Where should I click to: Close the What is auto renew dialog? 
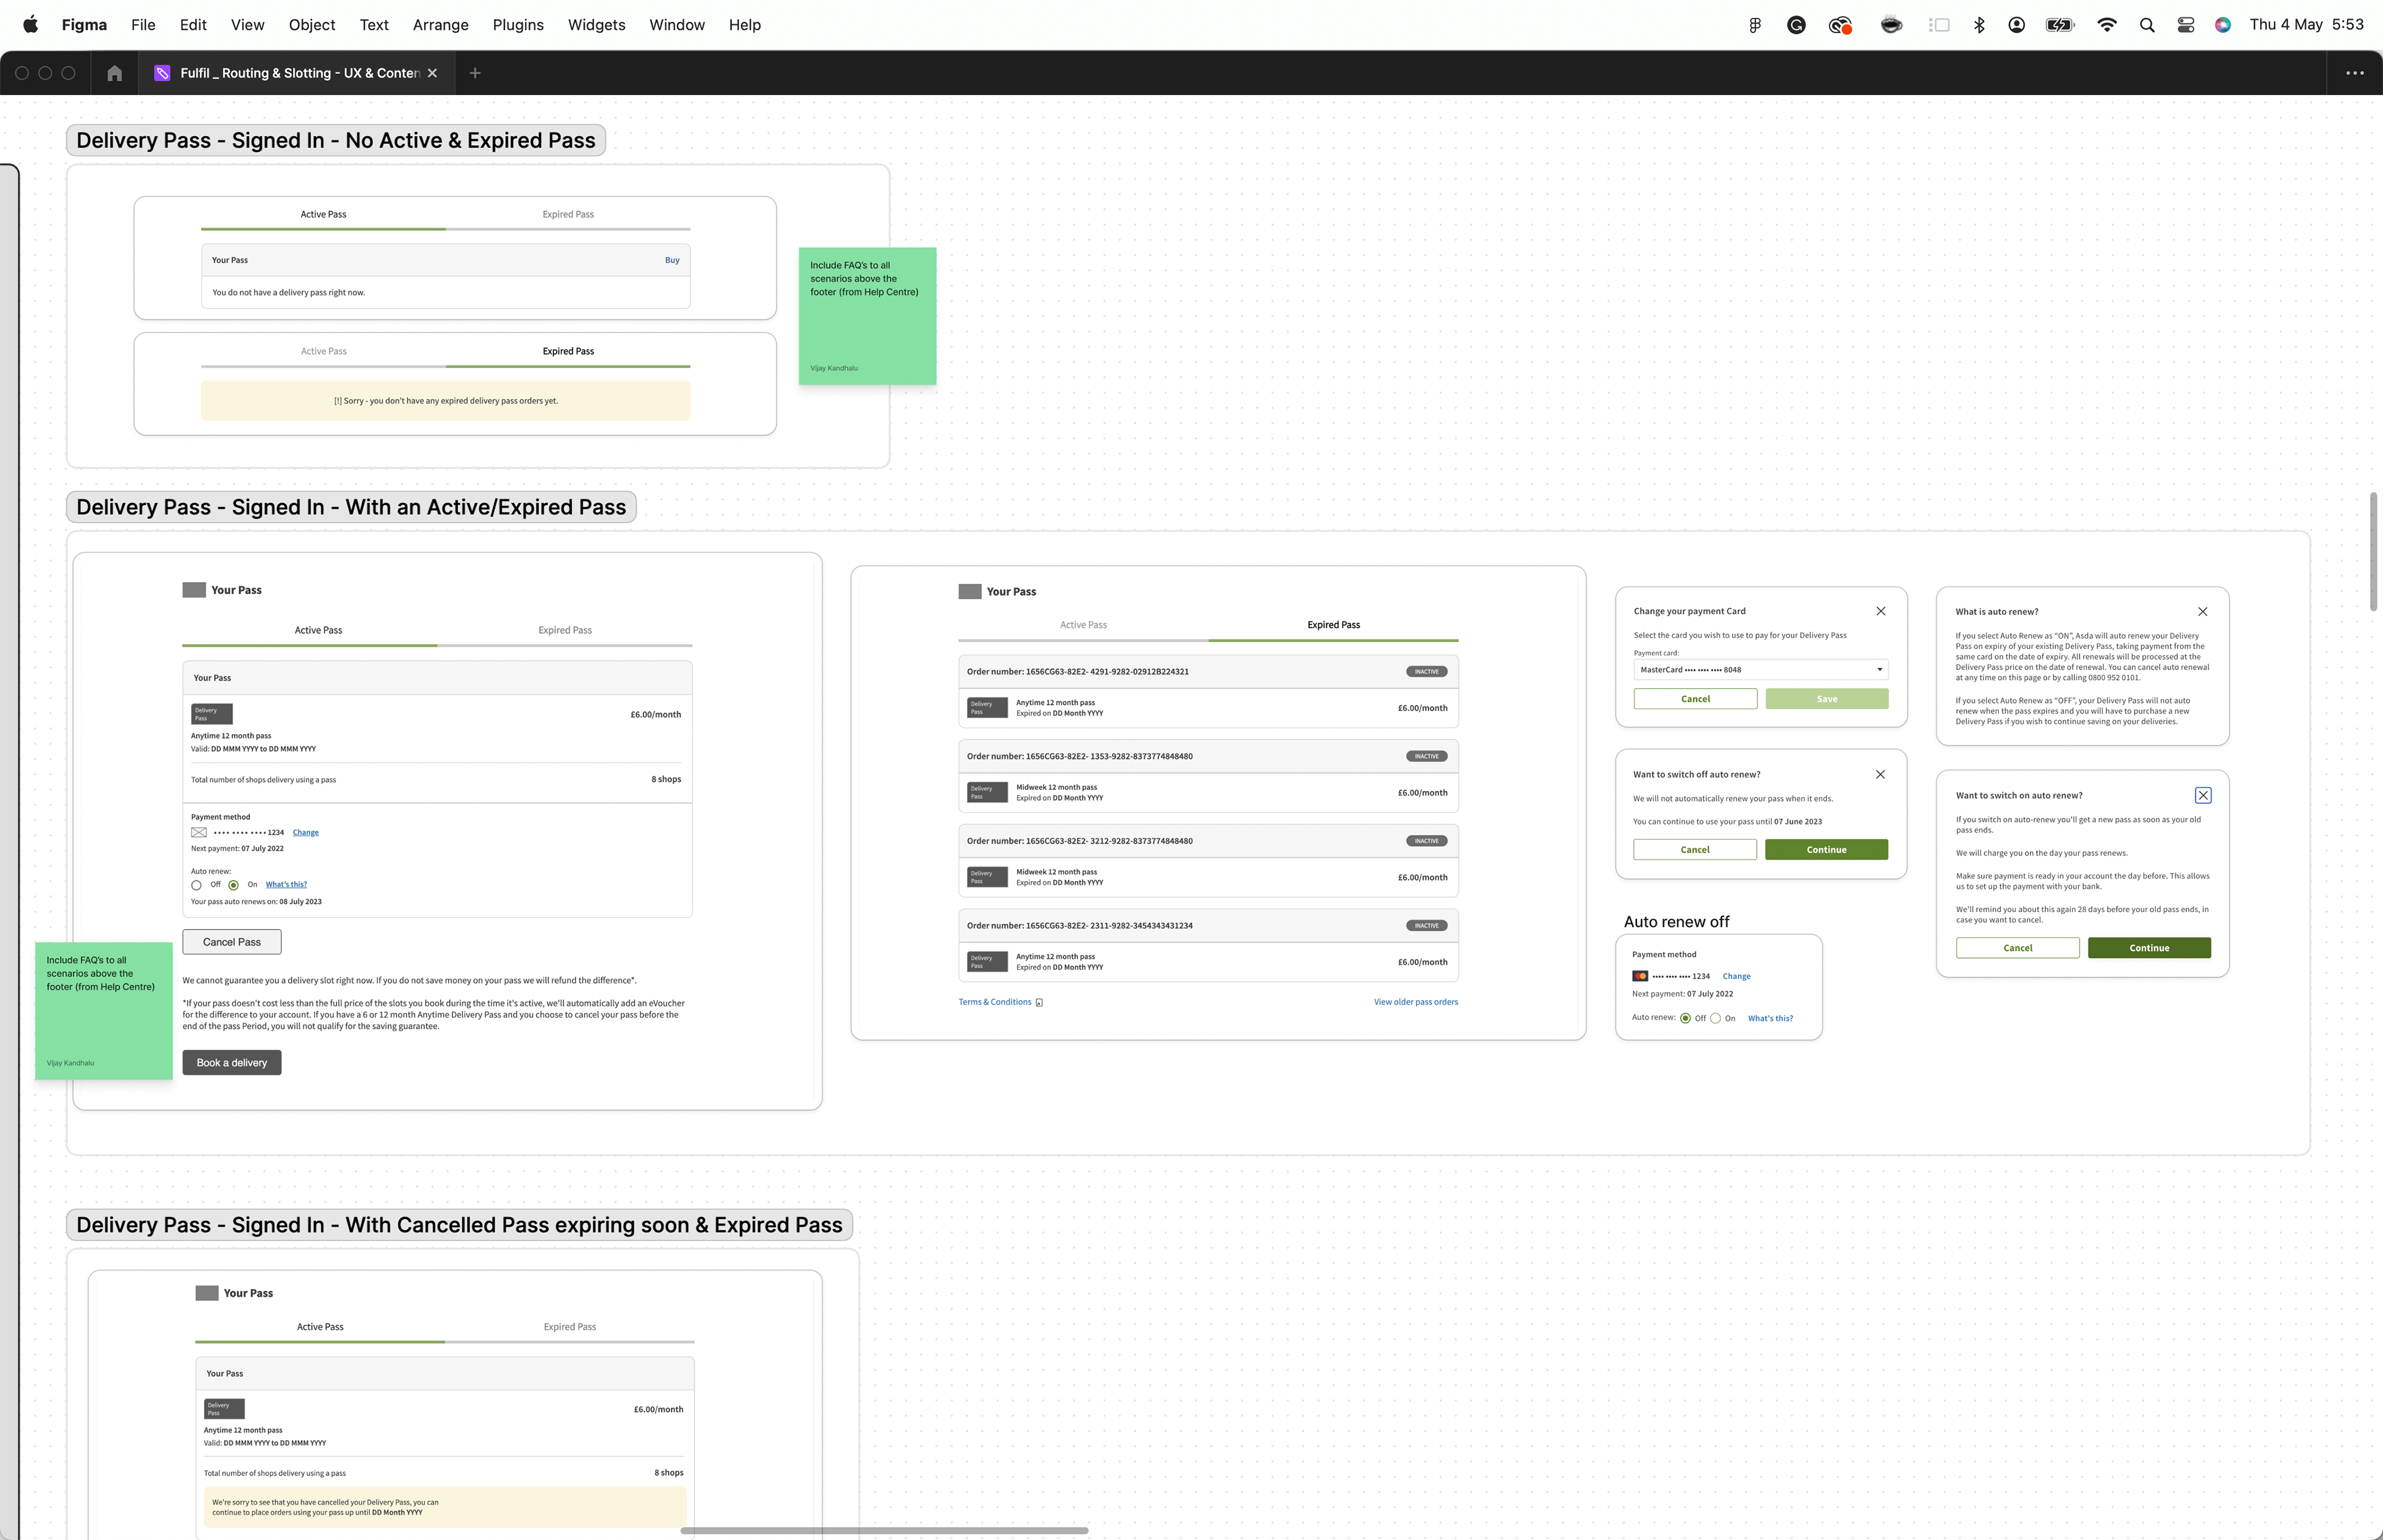[x=2202, y=611]
